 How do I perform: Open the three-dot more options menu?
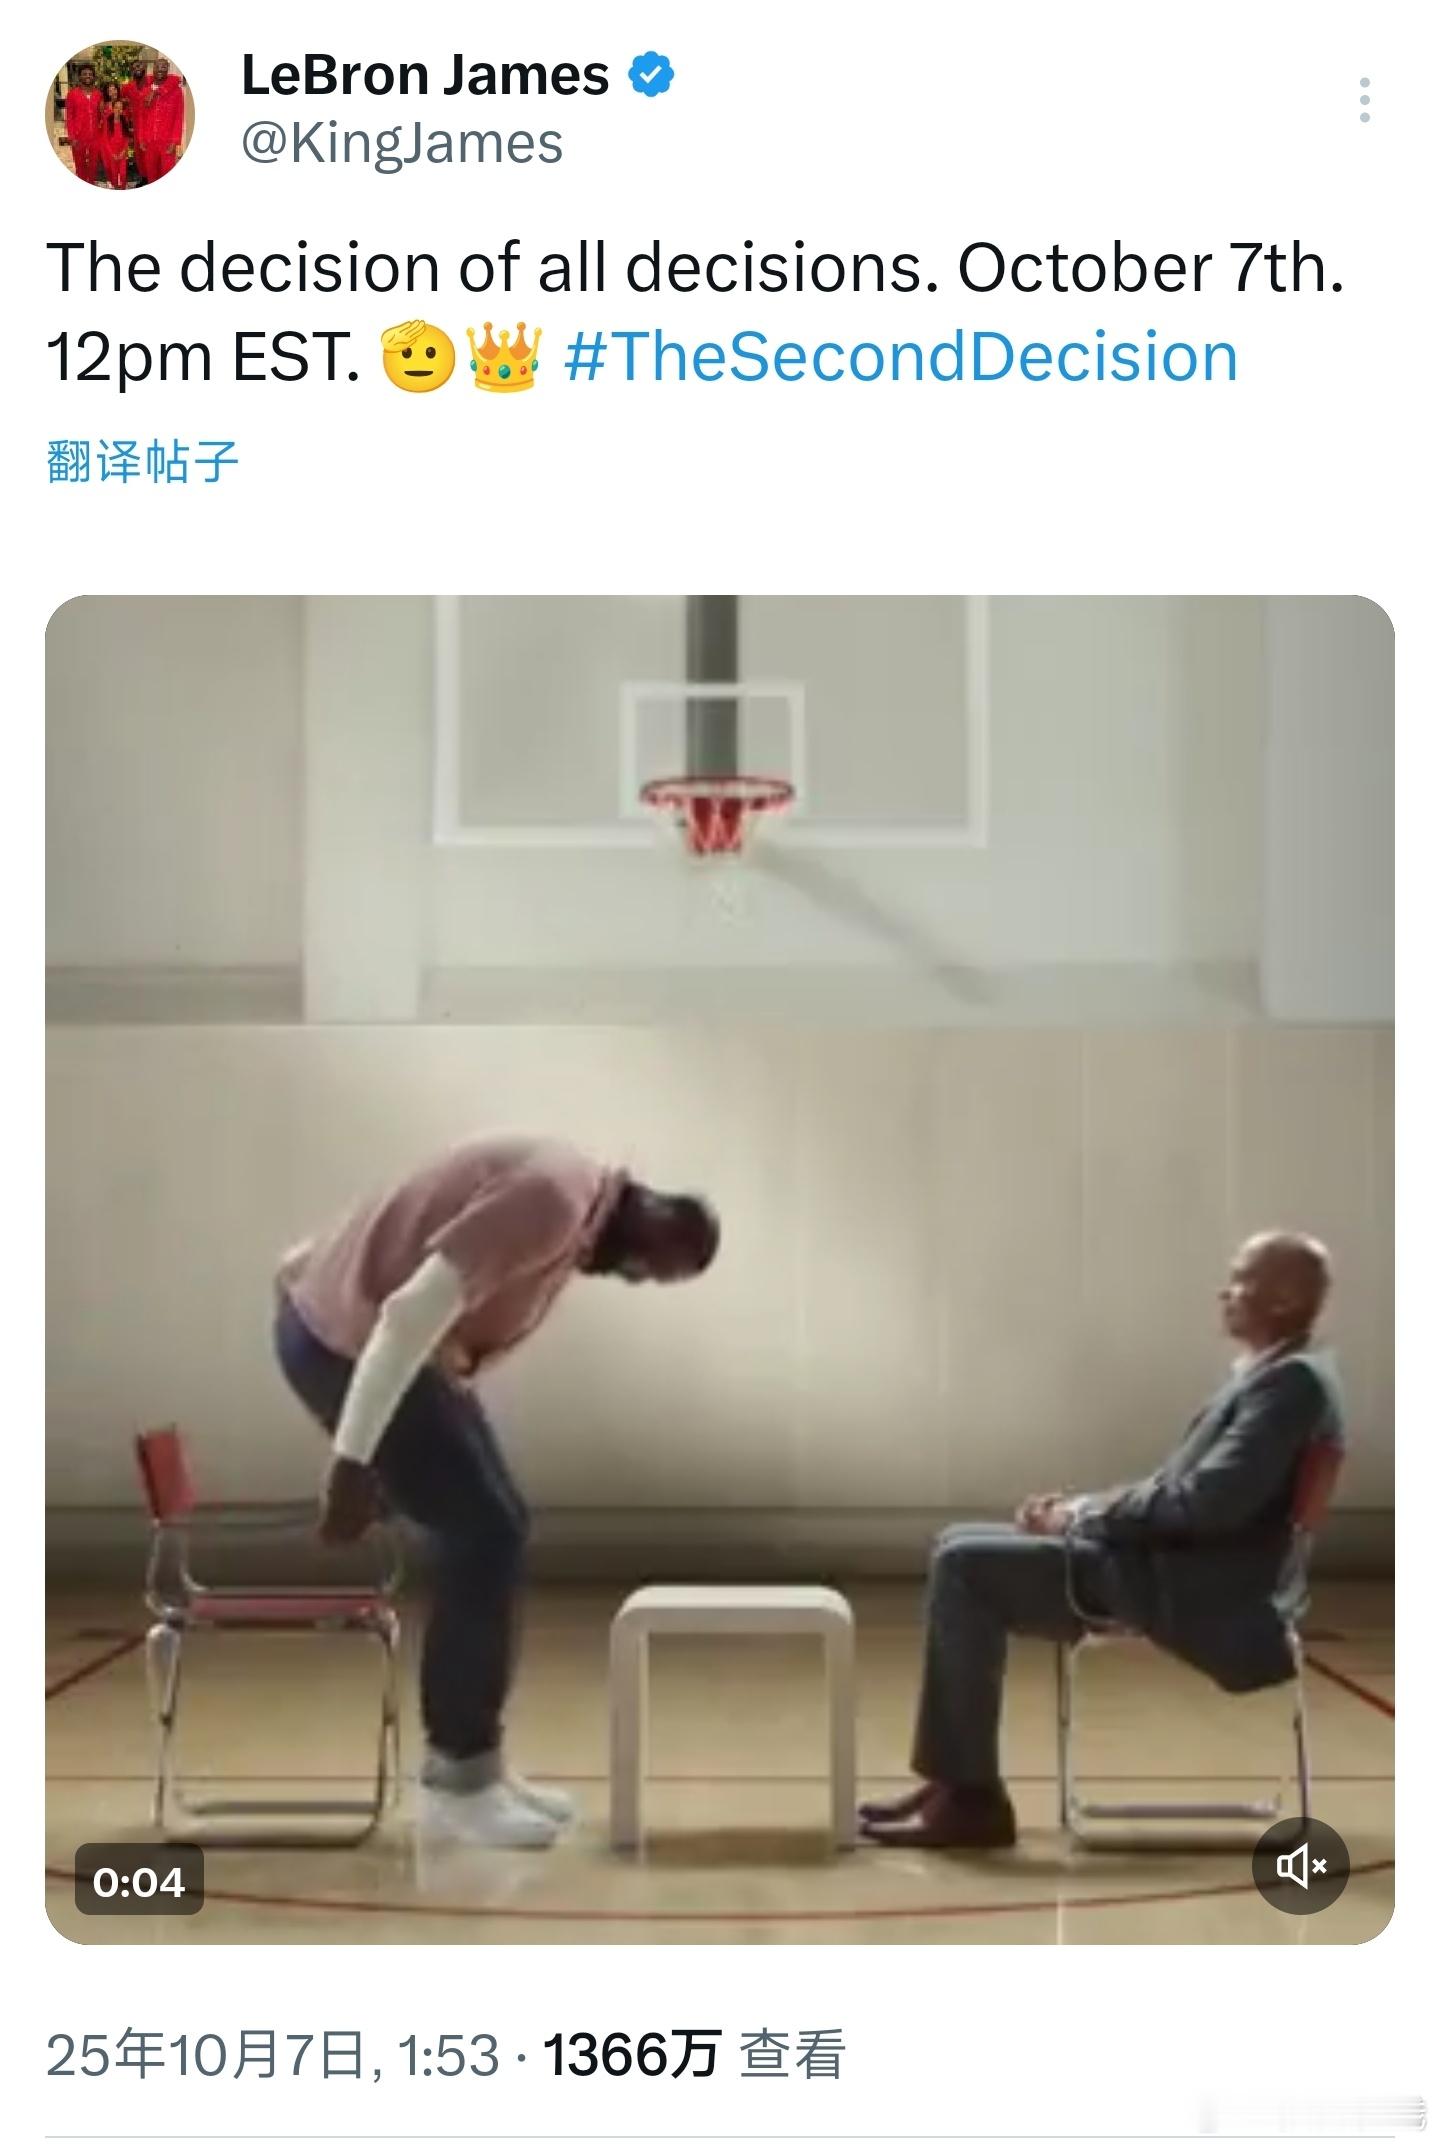(x=1364, y=100)
